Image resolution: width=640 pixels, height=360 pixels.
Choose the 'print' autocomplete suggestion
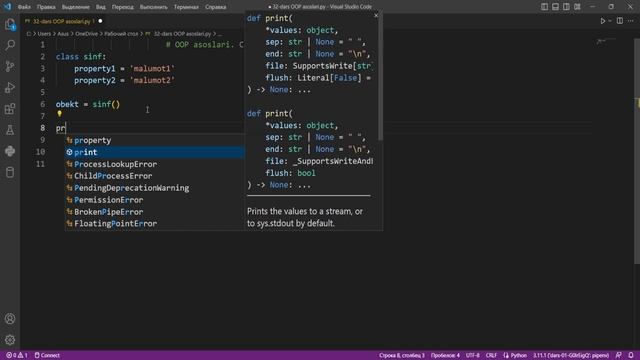click(155, 152)
